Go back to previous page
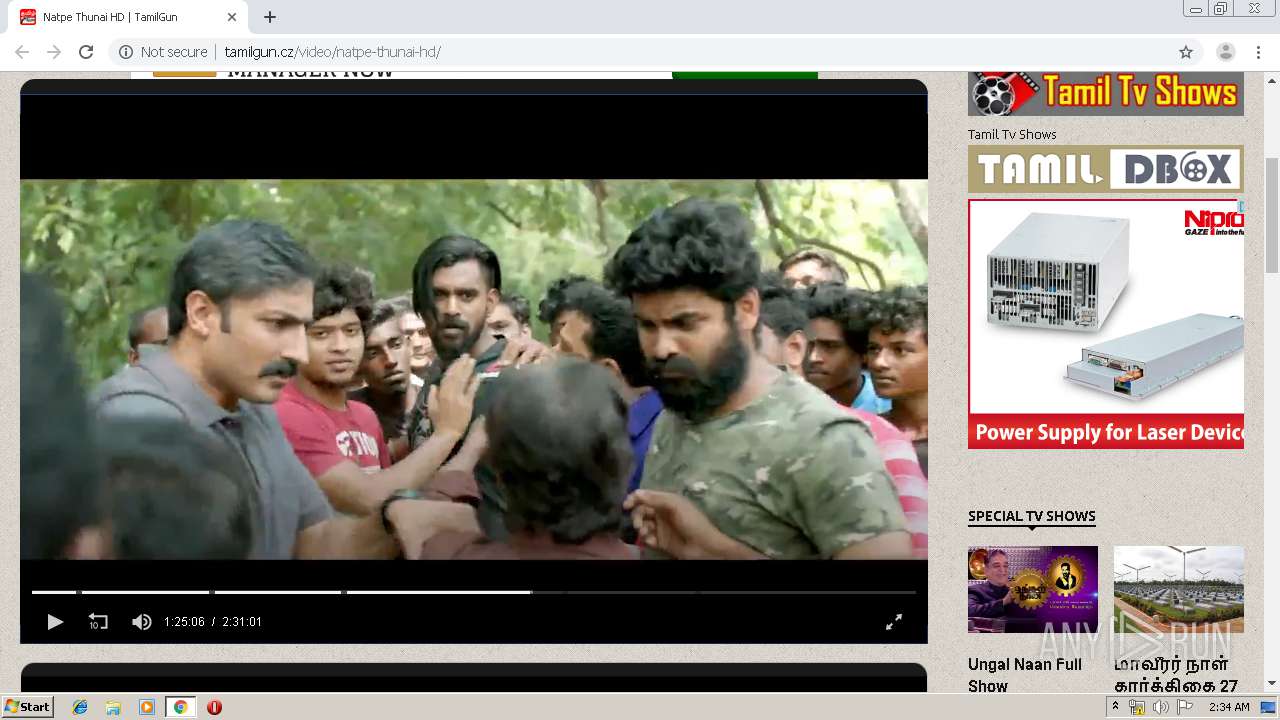Image resolution: width=1280 pixels, height=720 pixels. coord(22,52)
